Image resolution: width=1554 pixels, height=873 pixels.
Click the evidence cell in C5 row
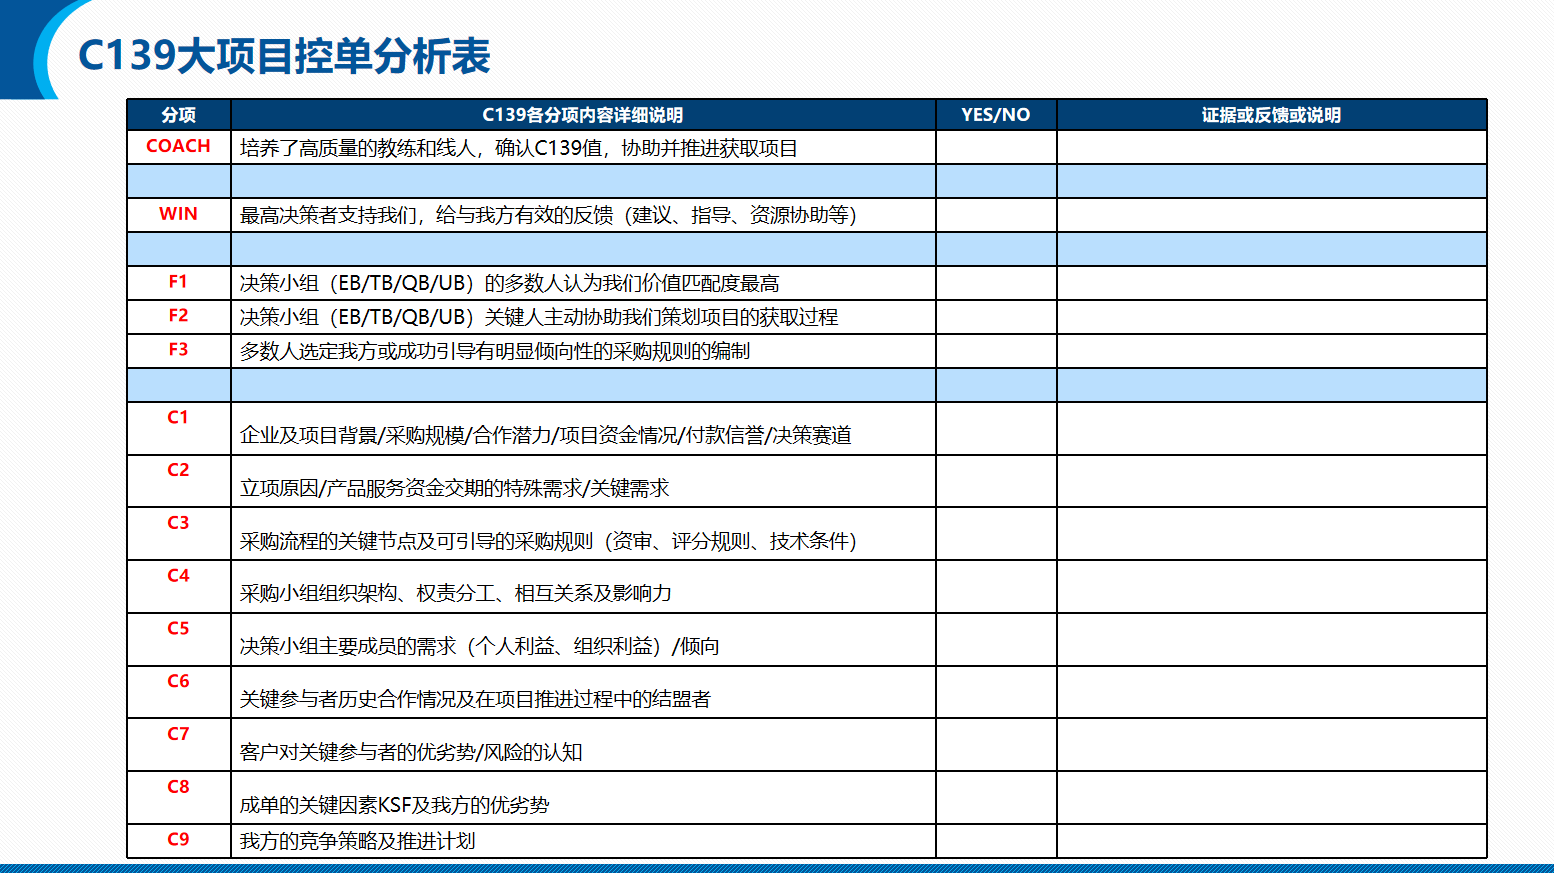click(x=1272, y=640)
